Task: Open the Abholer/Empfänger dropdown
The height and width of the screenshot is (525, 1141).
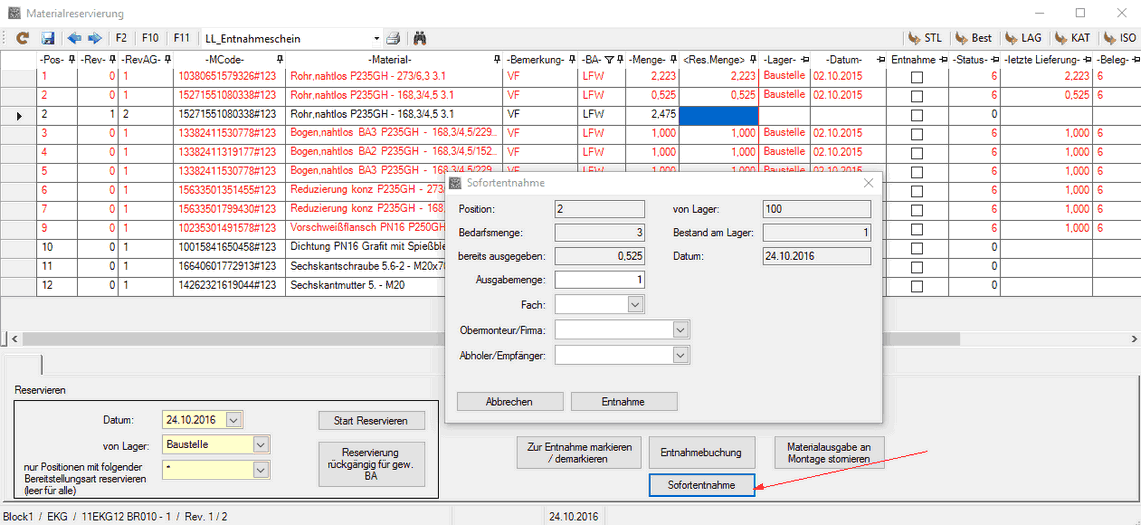Action: point(680,354)
